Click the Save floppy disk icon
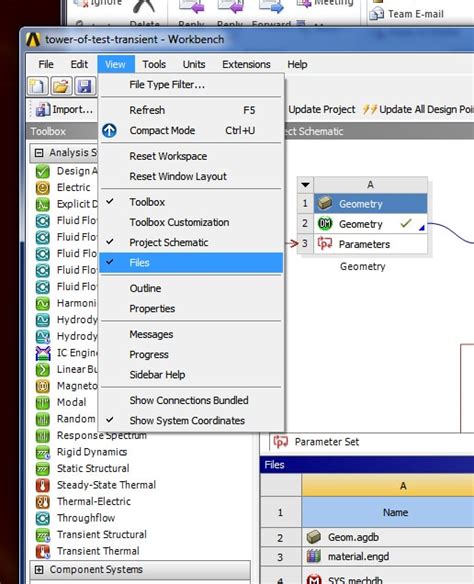This screenshot has height=584, width=474. tap(85, 86)
